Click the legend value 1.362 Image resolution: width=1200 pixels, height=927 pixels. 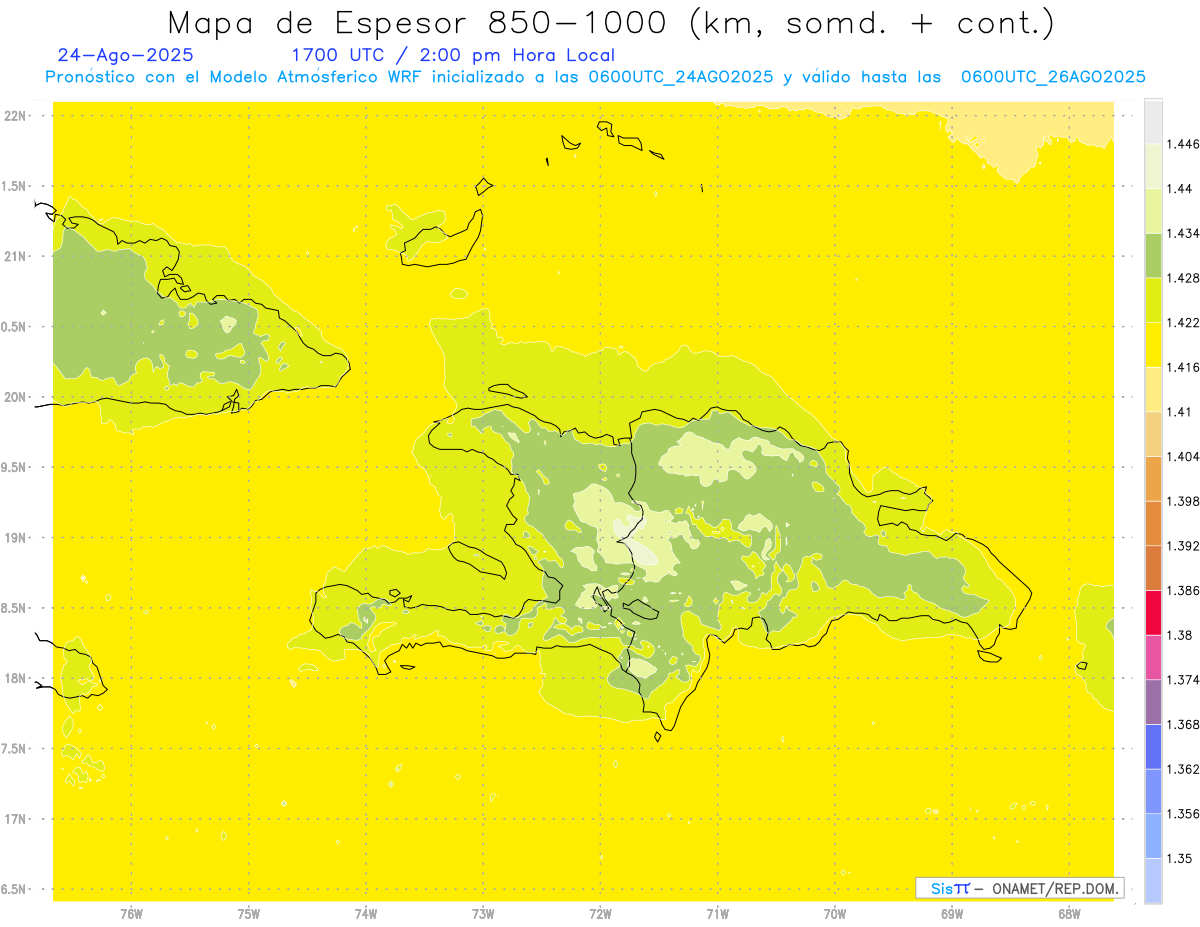pos(1183,769)
